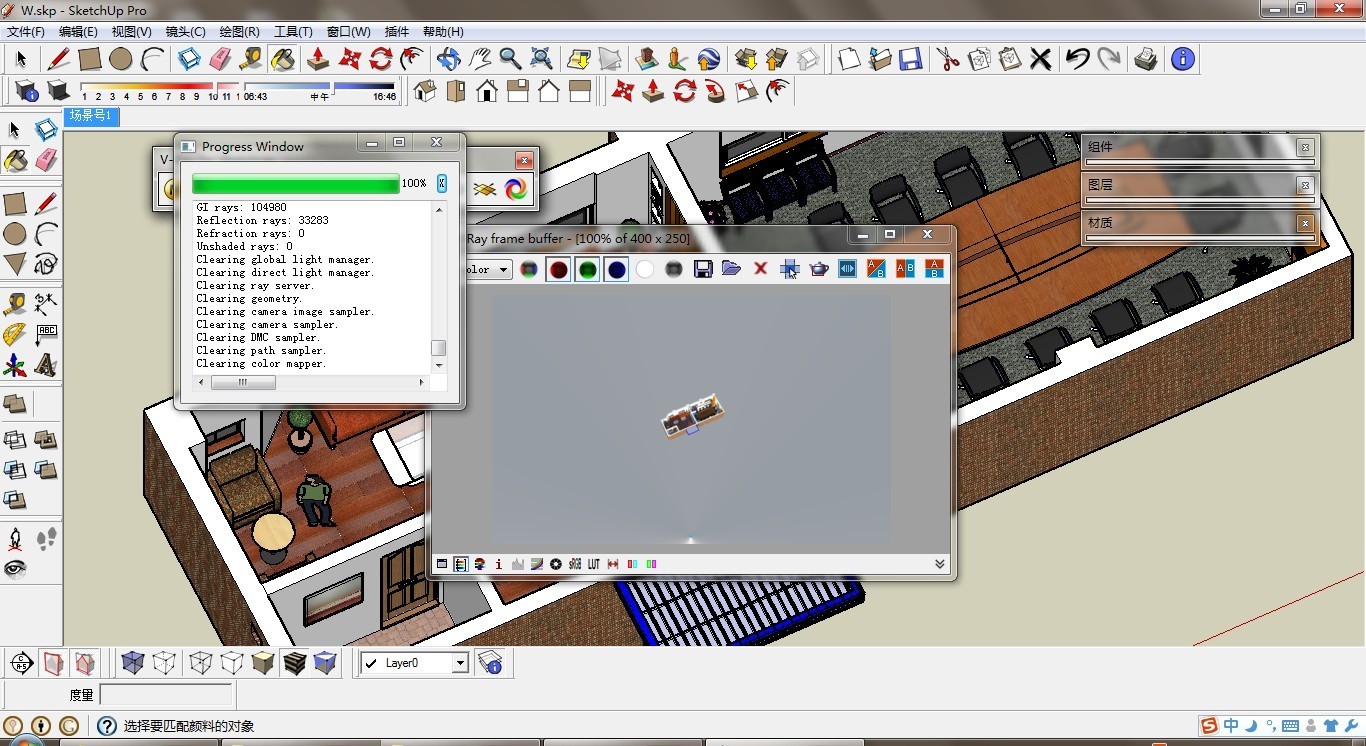Viewport: 1366px width, 746px height.
Task: Select the Make Component tool in top toolbar
Action: [x=189, y=59]
